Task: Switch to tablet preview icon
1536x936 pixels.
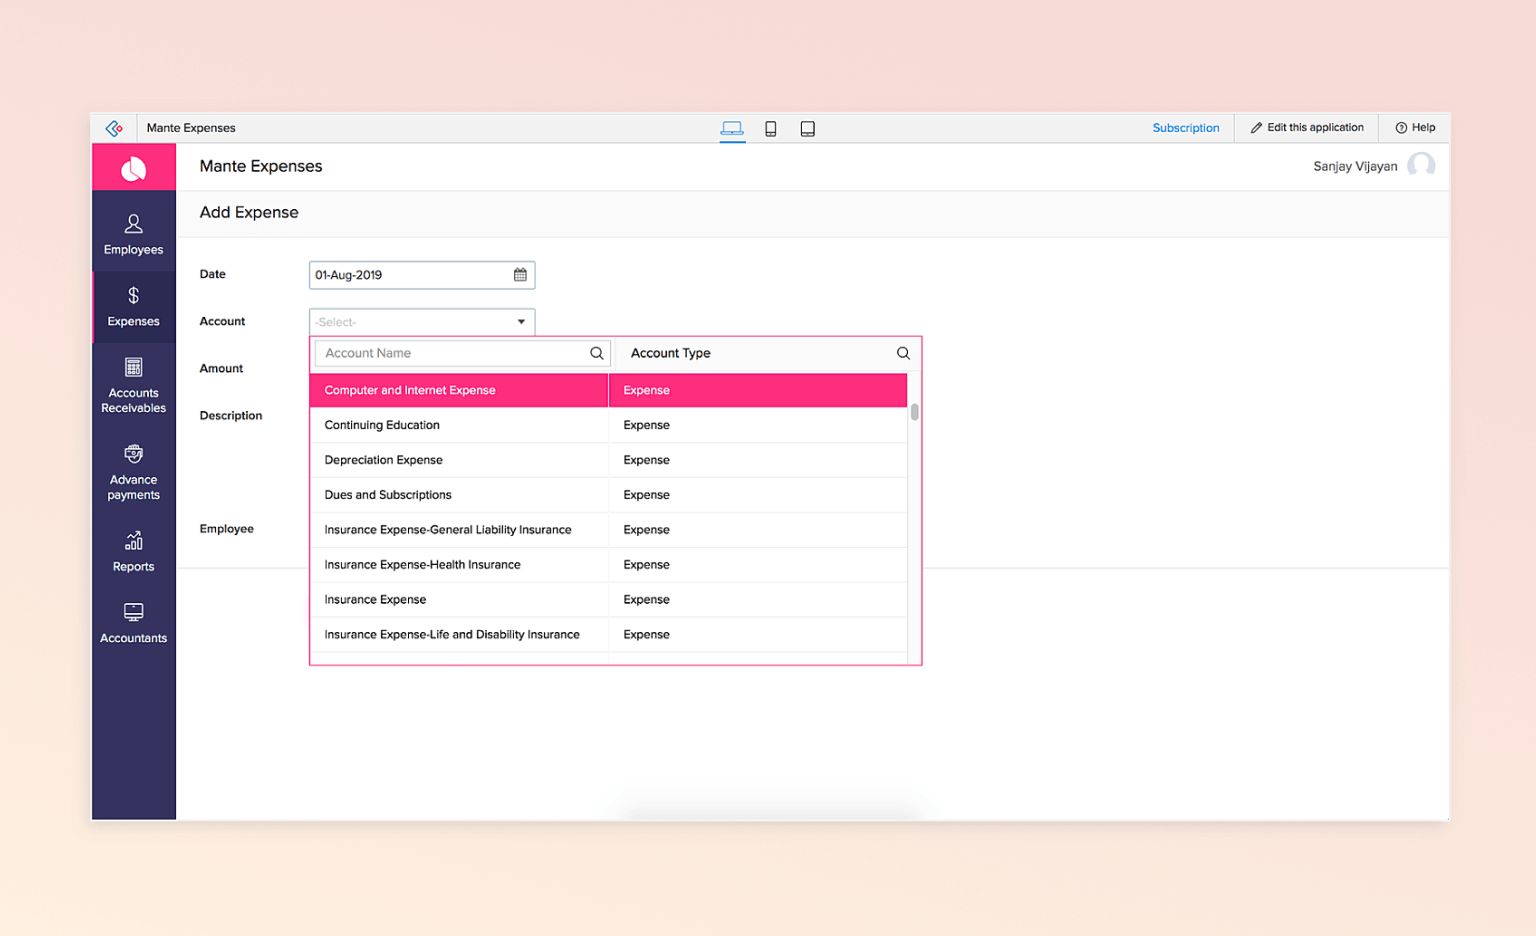Action: point(807,128)
